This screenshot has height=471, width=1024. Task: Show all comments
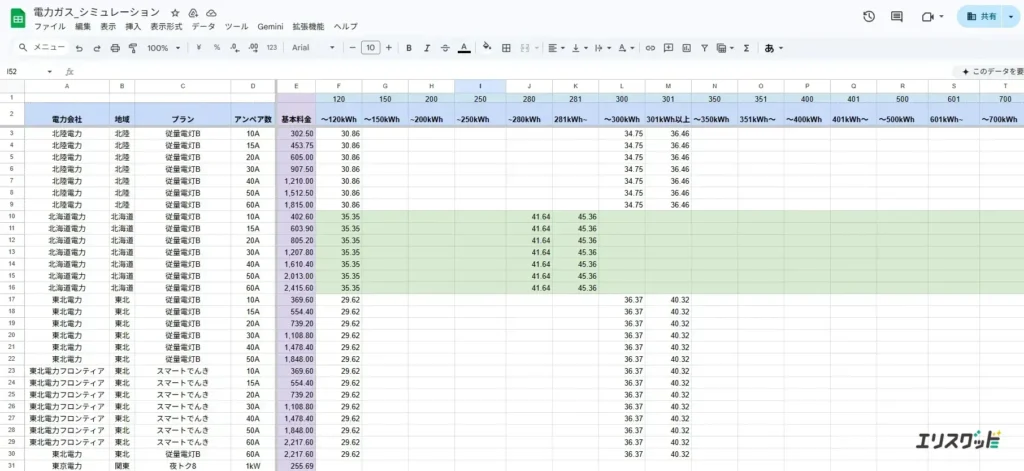(x=897, y=16)
